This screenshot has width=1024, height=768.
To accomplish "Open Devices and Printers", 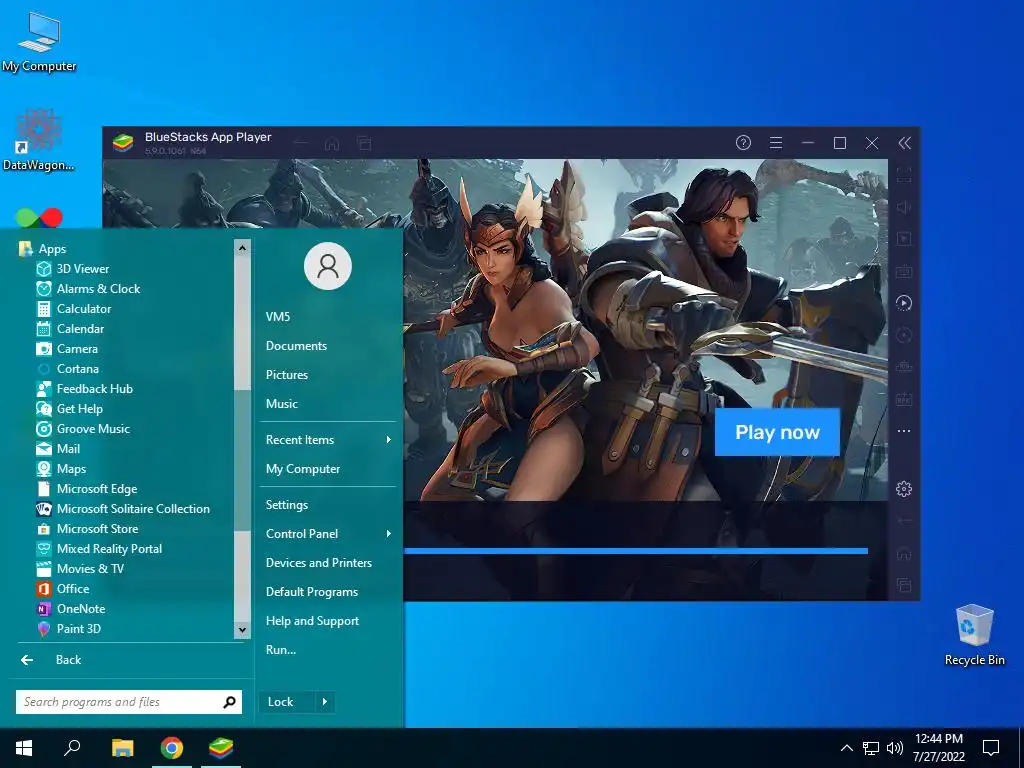I will pos(319,563).
